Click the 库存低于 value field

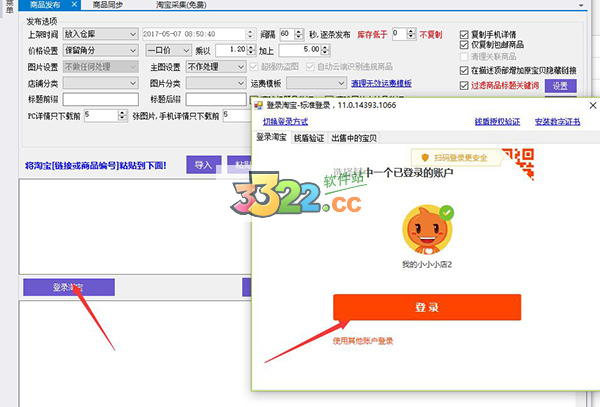pyautogui.click(x=399, y=34)
